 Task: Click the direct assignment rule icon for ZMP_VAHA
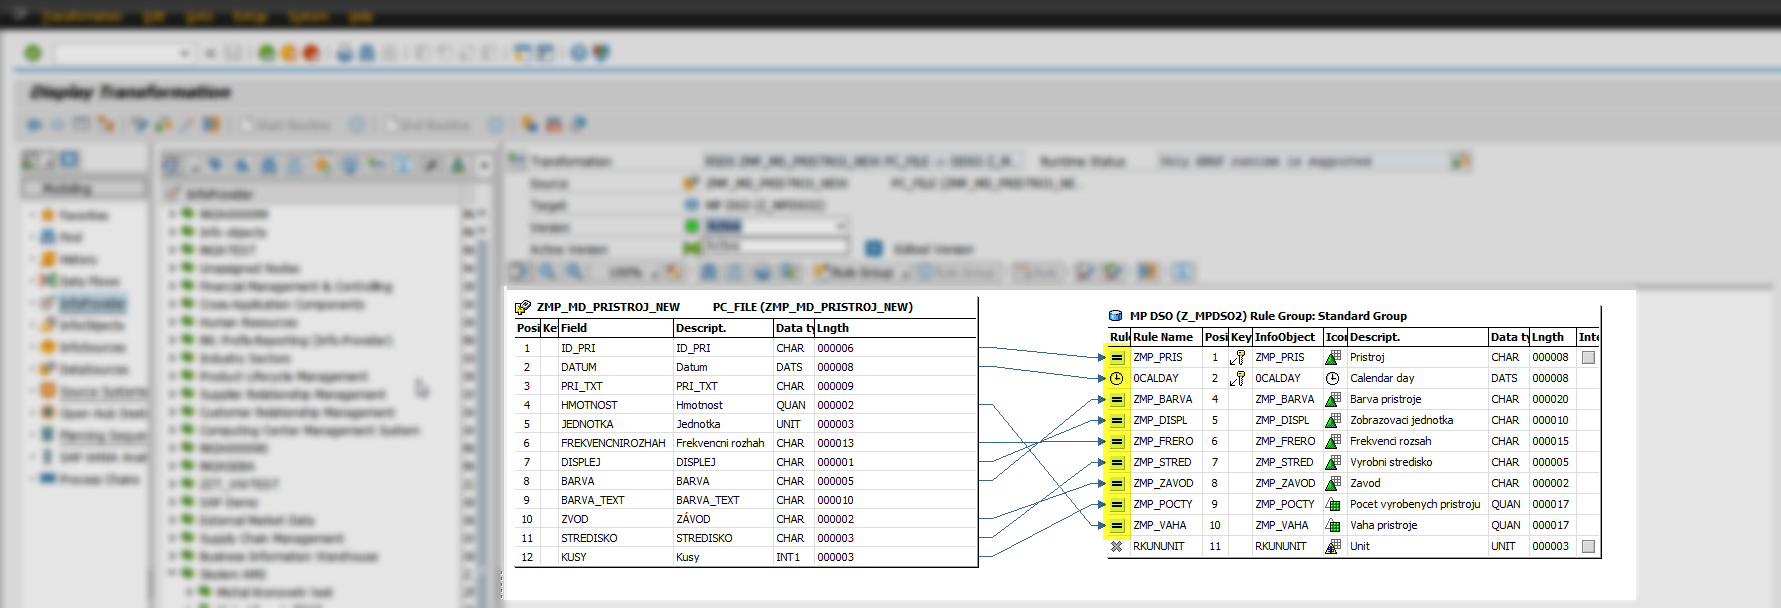pyautogui.click(x=1117, y=525)
